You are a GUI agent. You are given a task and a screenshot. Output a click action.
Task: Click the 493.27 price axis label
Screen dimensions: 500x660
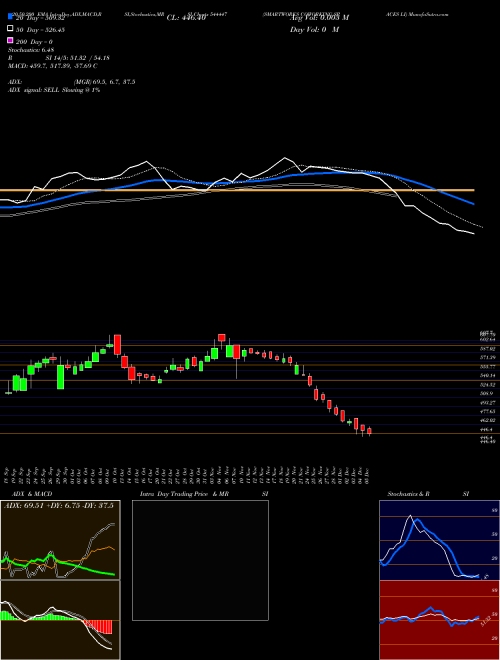pos(488,403)
